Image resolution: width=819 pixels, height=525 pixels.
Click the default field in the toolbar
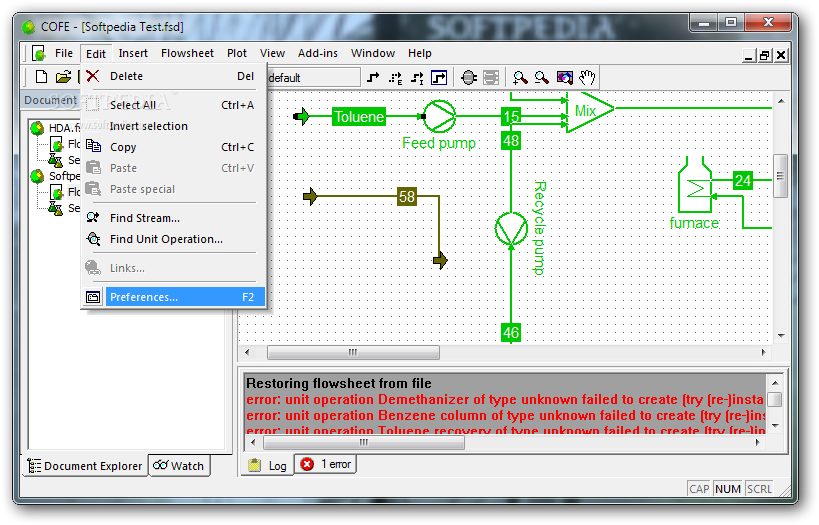(x=313, y=78)
